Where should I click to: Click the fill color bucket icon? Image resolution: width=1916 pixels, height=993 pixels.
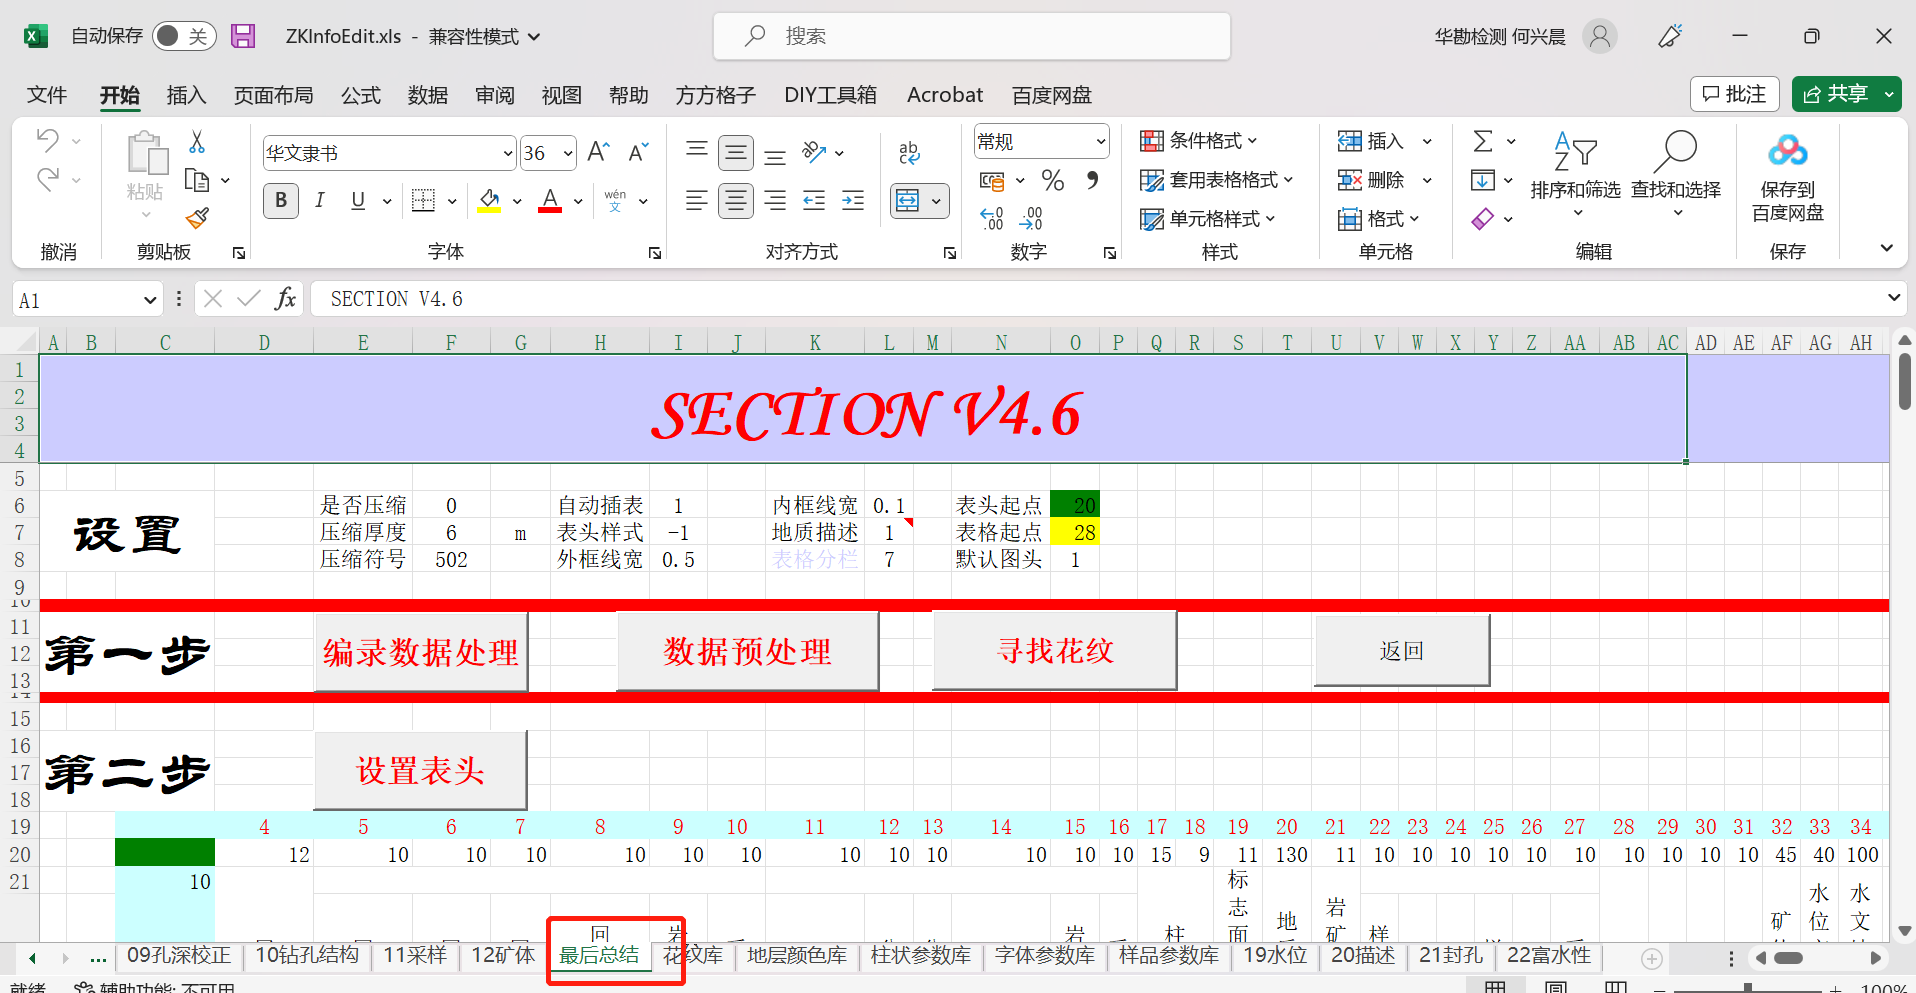489,201
